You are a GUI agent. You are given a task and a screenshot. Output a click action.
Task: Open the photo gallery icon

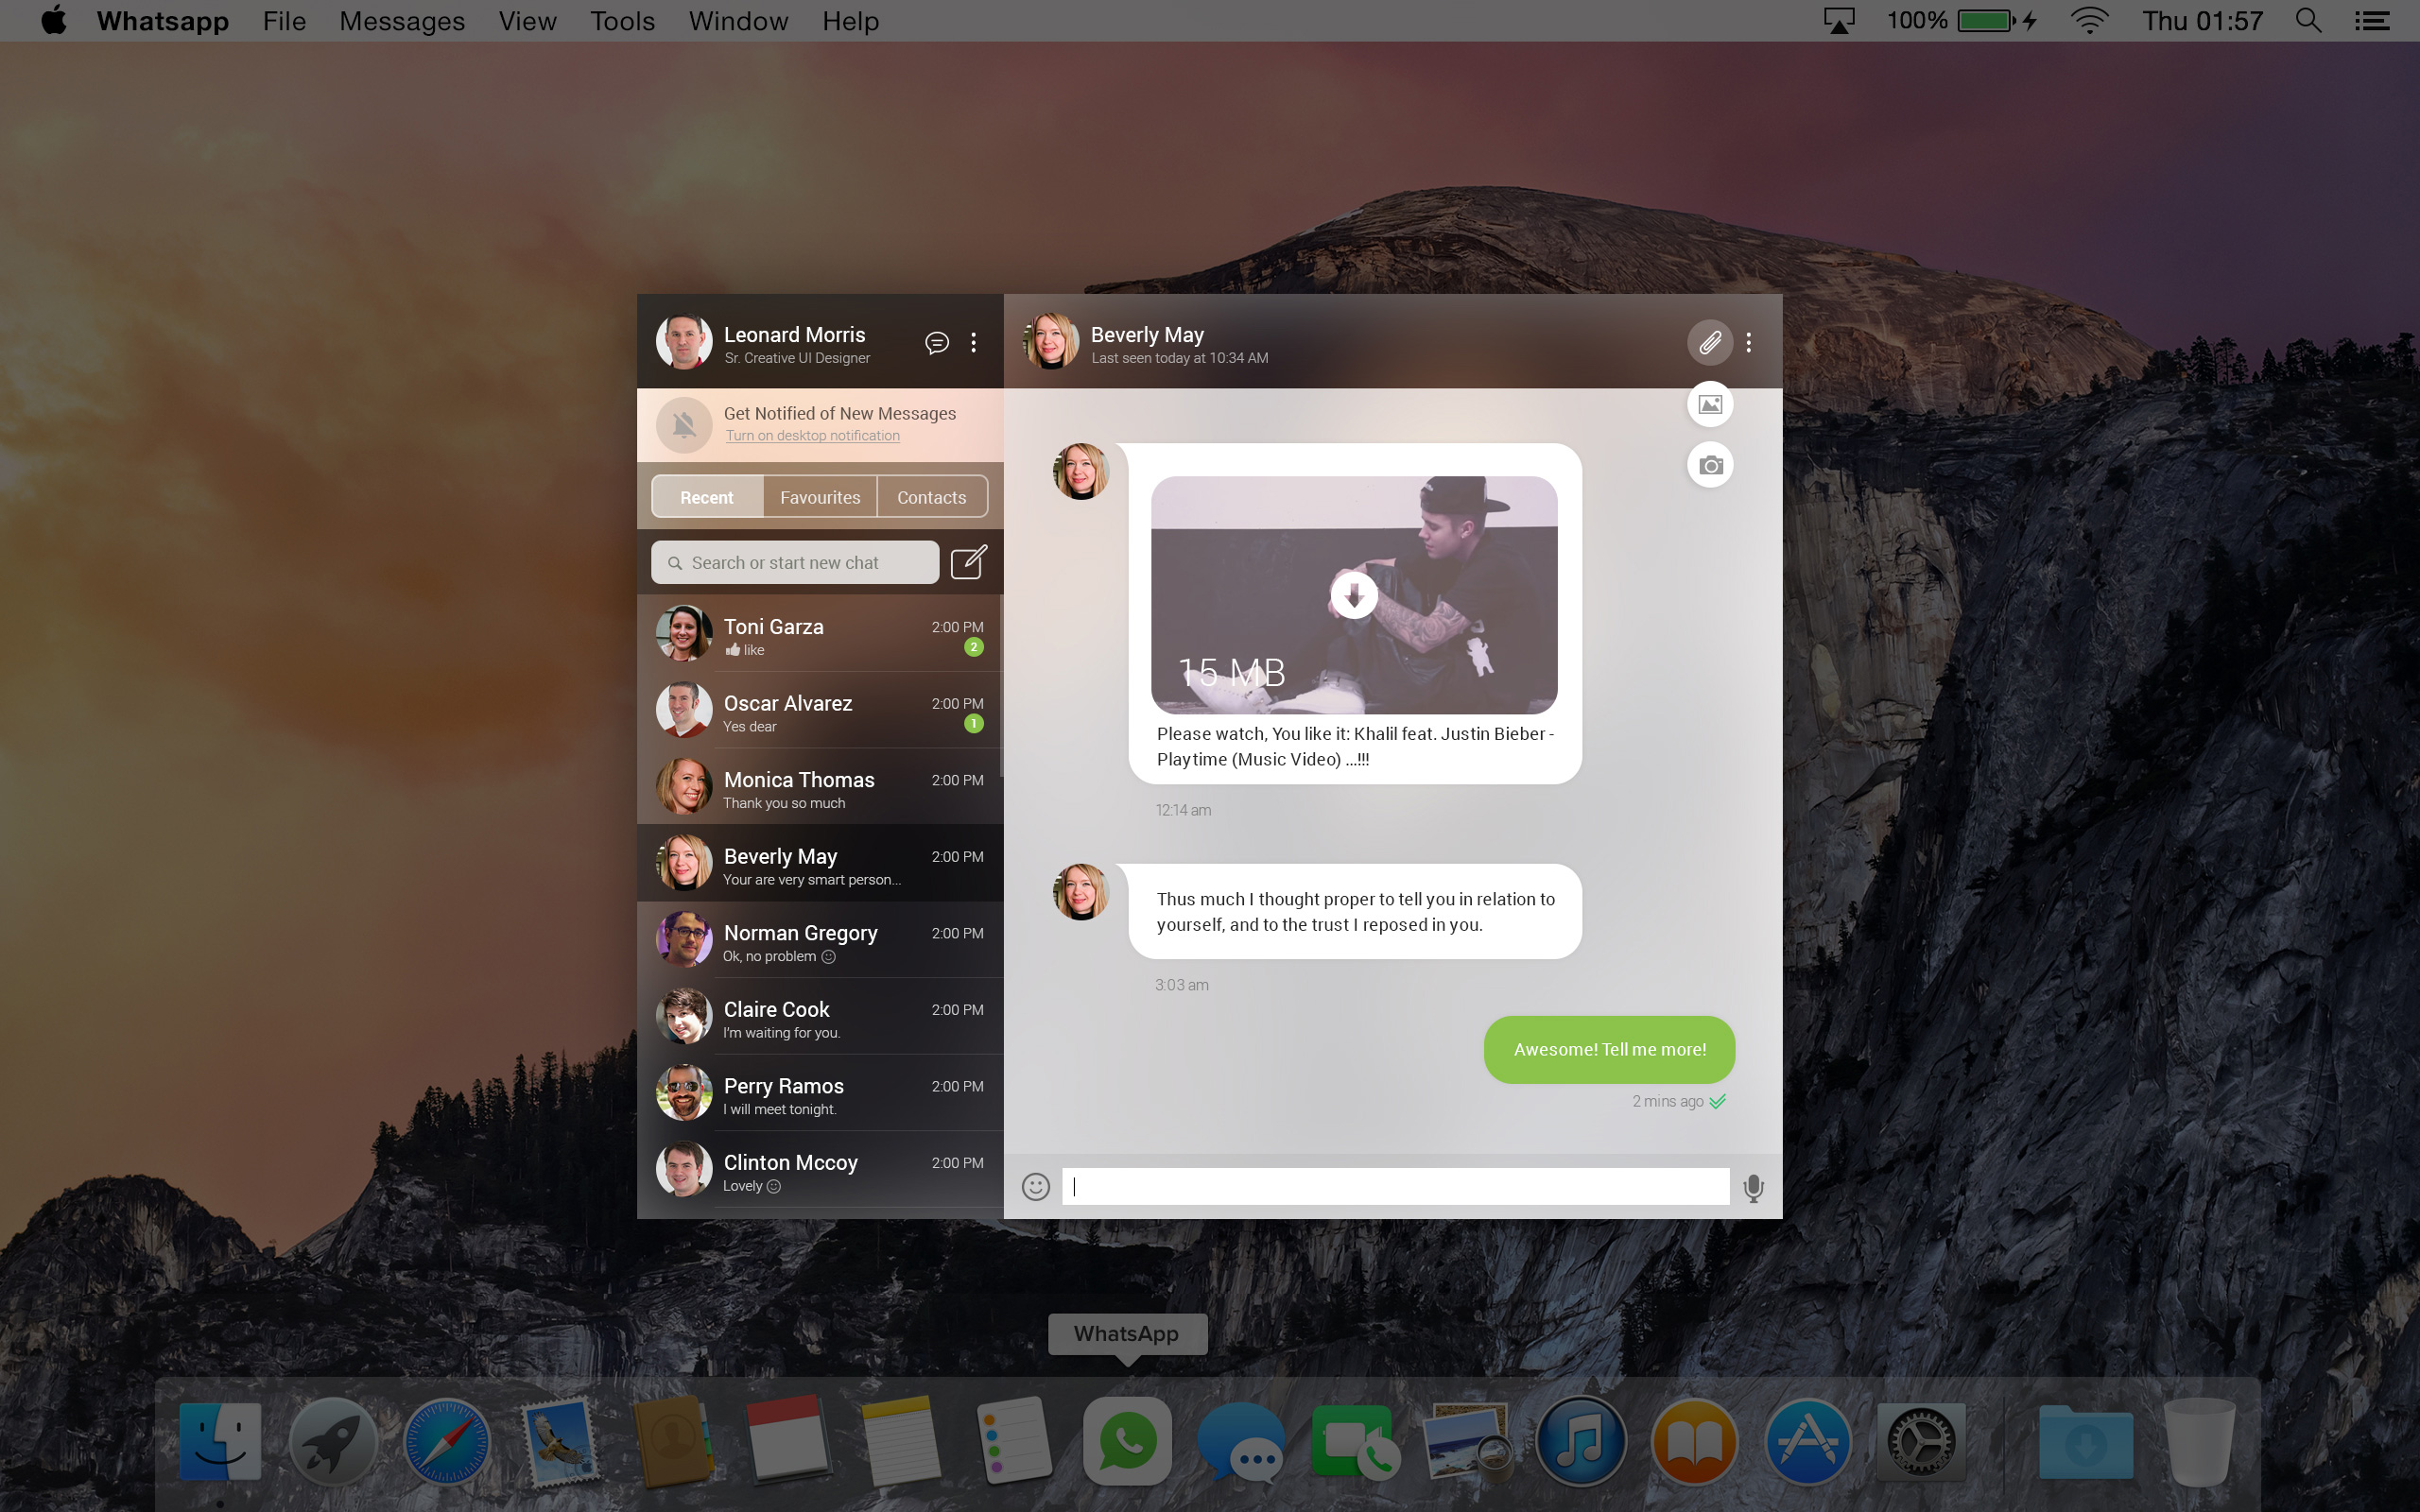click(1711, 404)
